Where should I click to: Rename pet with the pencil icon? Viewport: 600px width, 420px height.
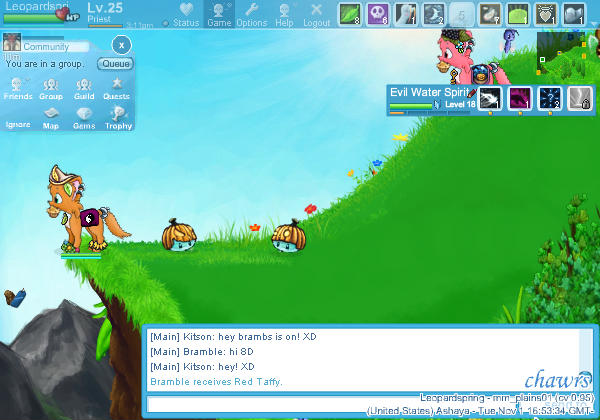click(x=472, y=93)
